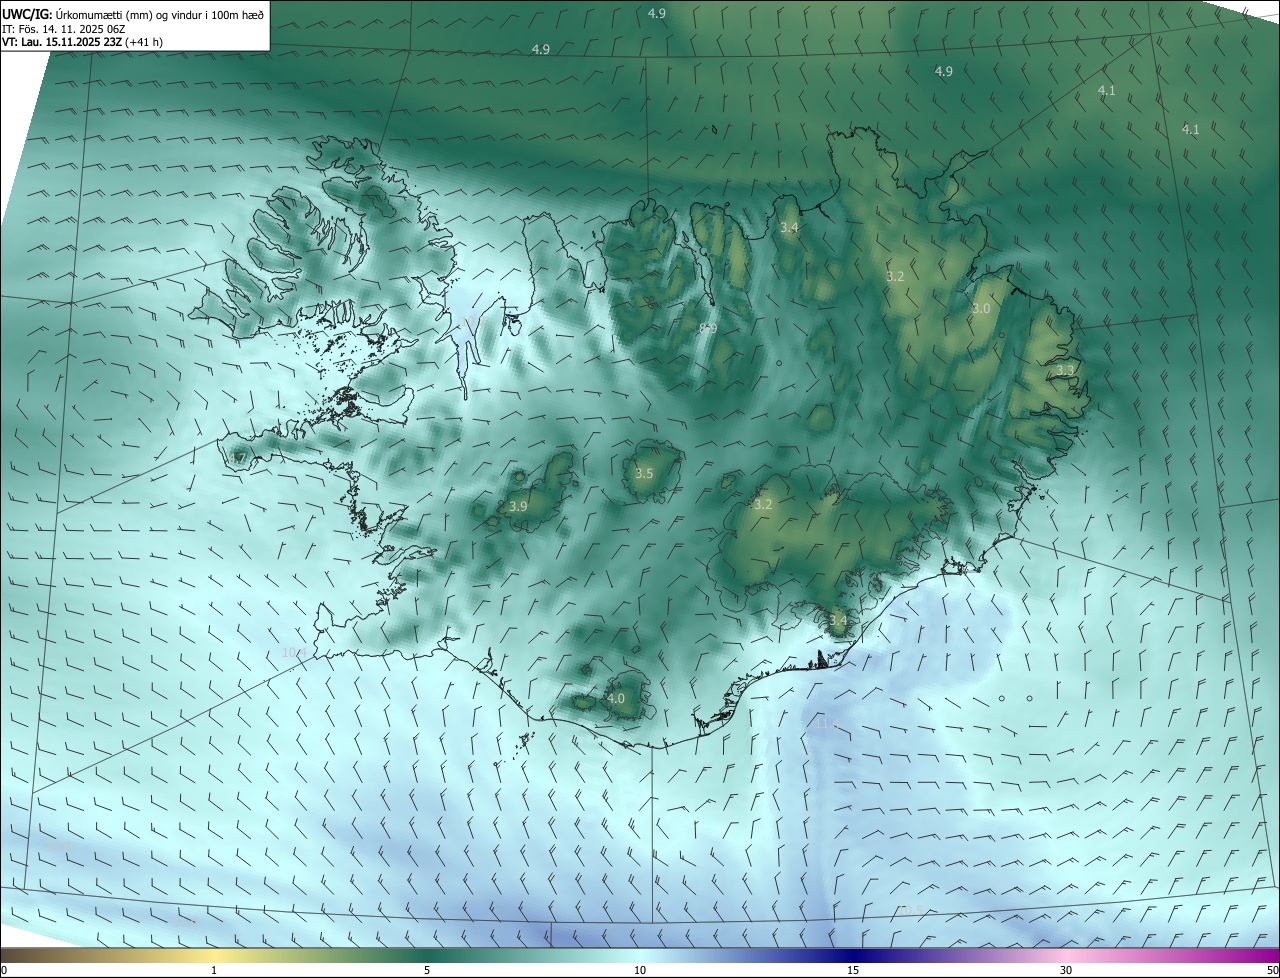Click the 3.4 value on the Öræfajökull outline
1280x978 pixels.
pos(838,621)
